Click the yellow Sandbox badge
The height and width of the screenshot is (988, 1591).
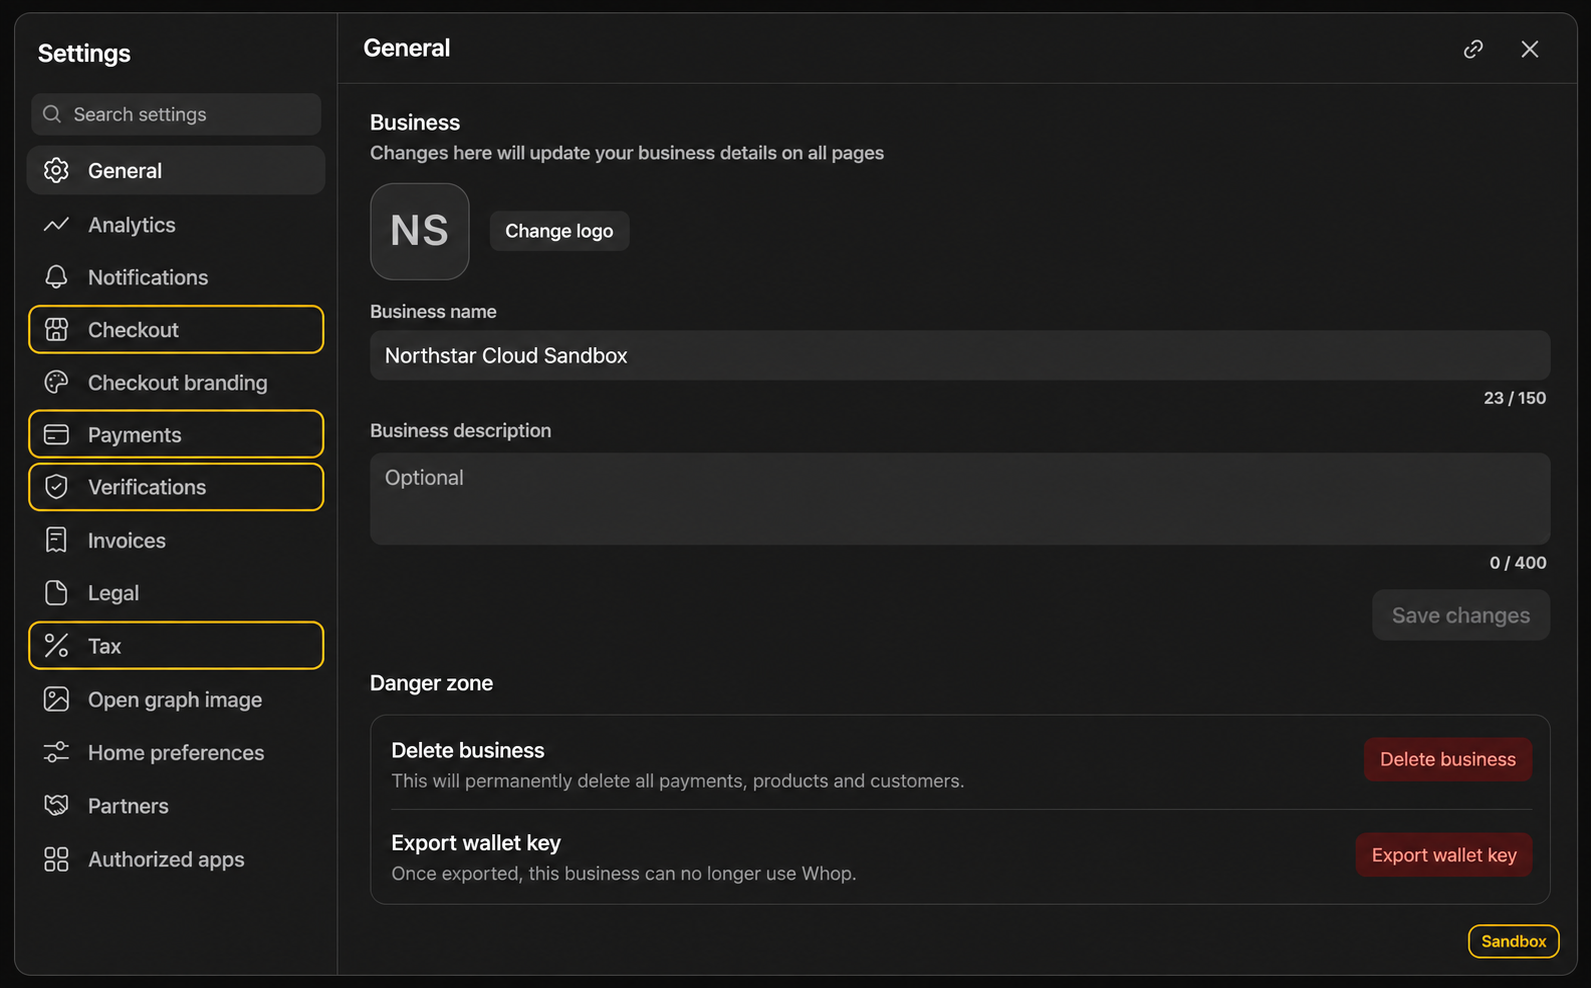click(x=1514, y=941)
